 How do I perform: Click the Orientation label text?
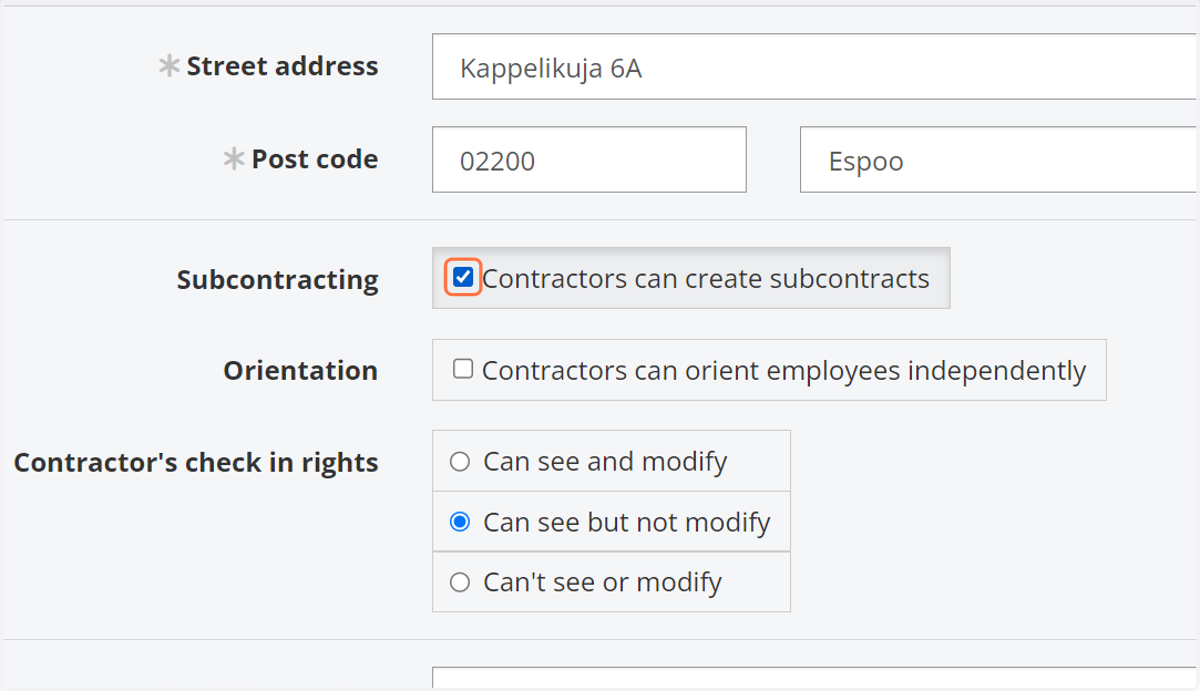point(300,371)
